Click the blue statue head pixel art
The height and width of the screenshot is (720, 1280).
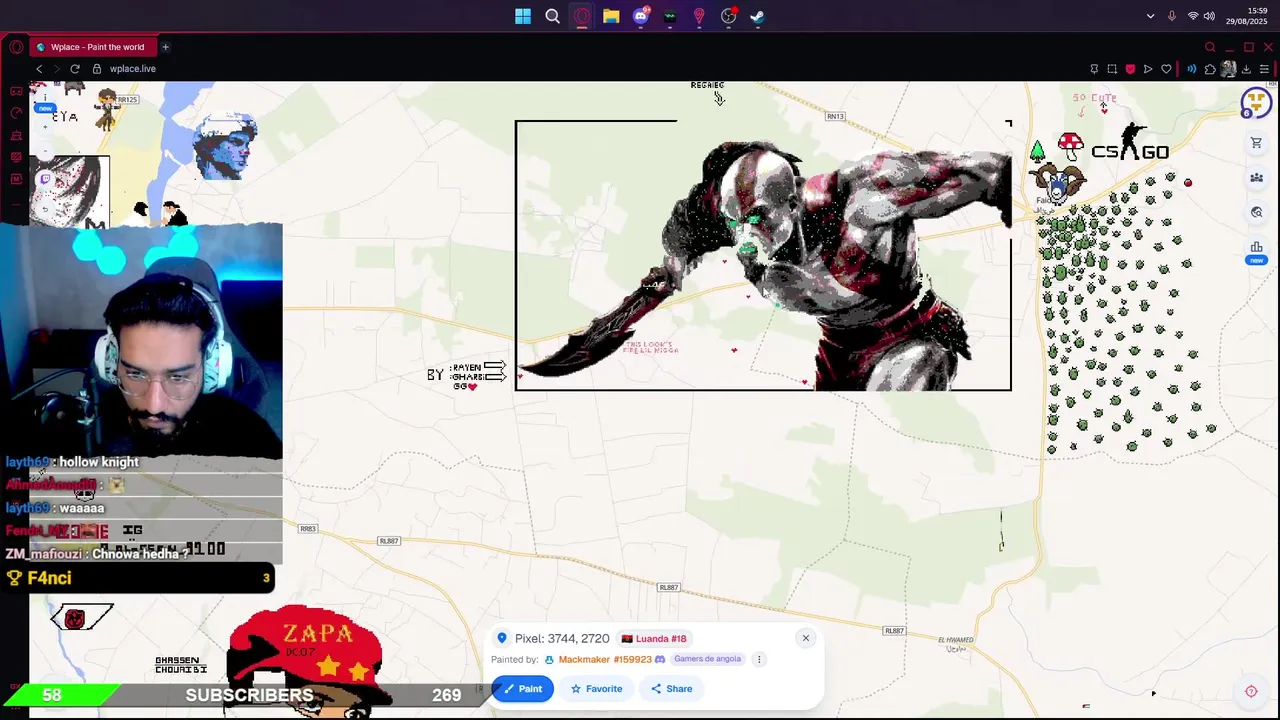(x=226, y=146)
